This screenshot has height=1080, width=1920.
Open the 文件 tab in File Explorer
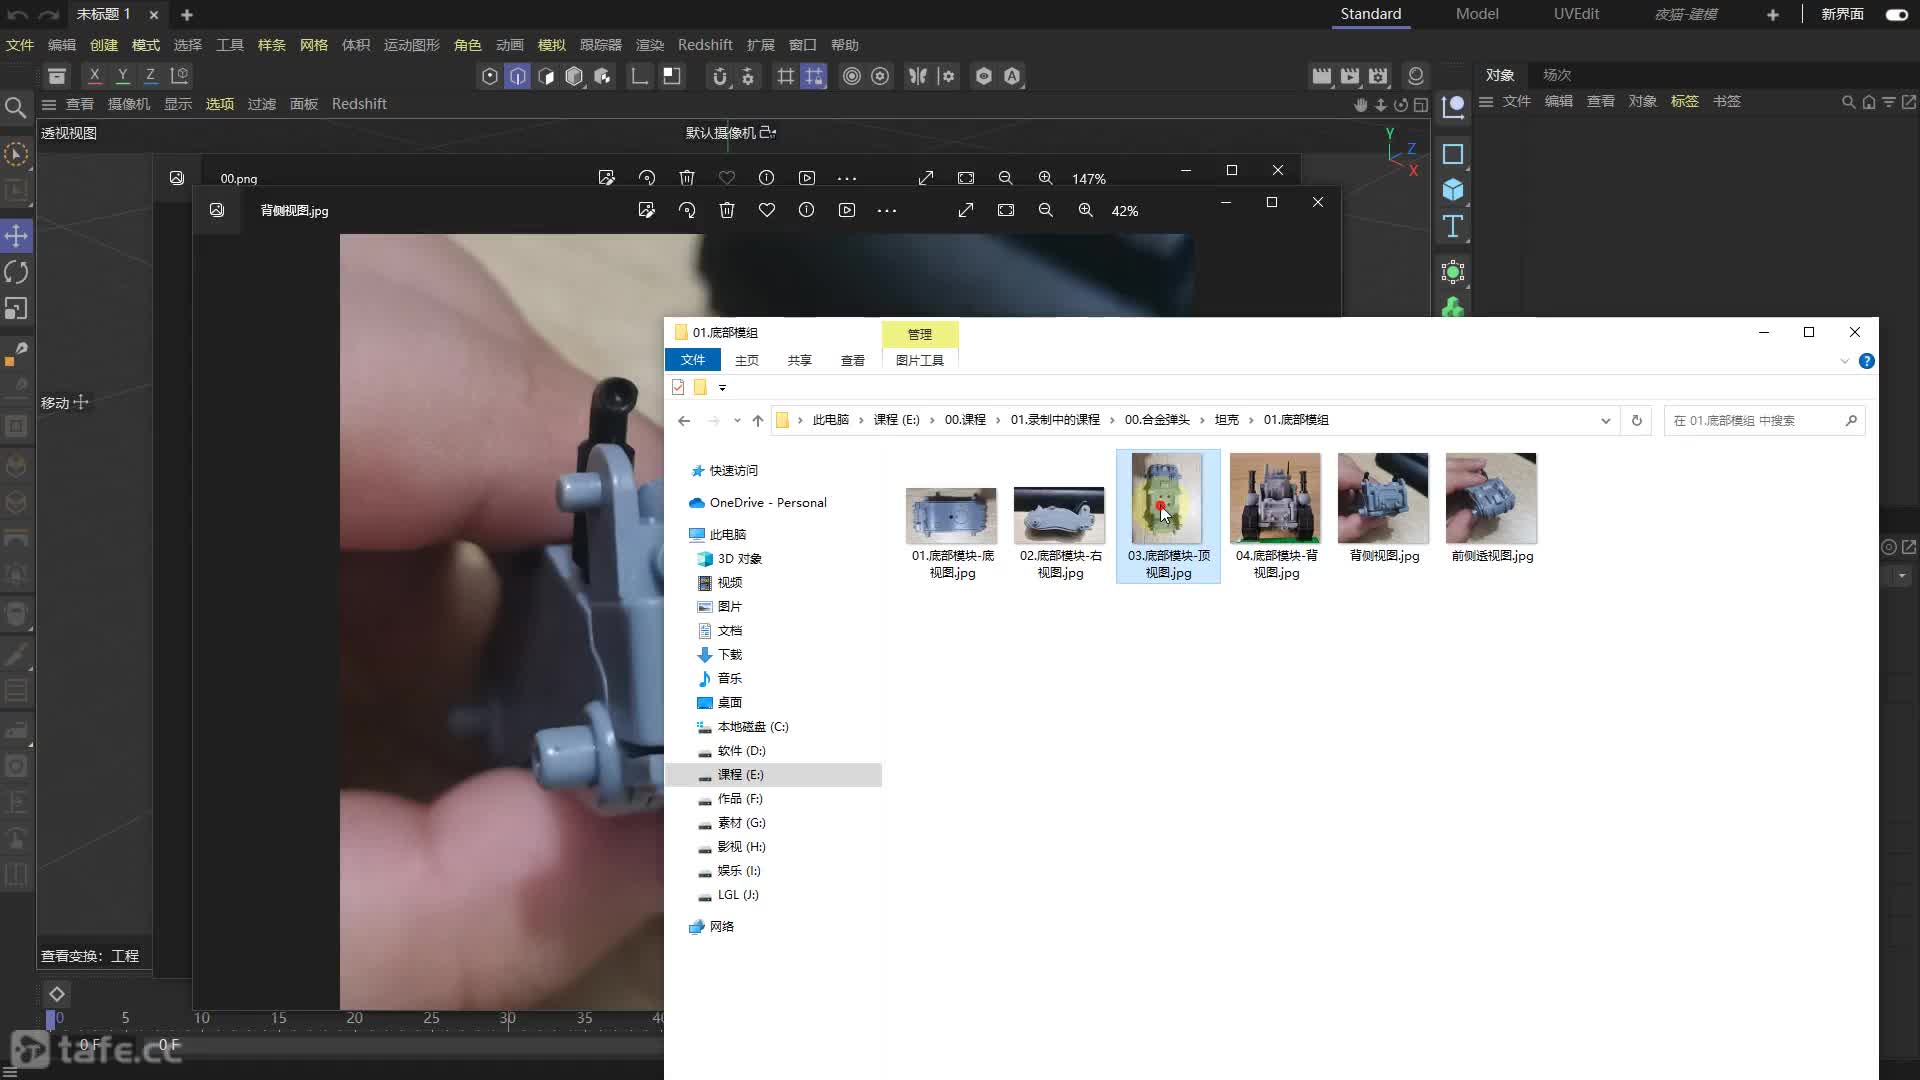[x=693, y=360]
